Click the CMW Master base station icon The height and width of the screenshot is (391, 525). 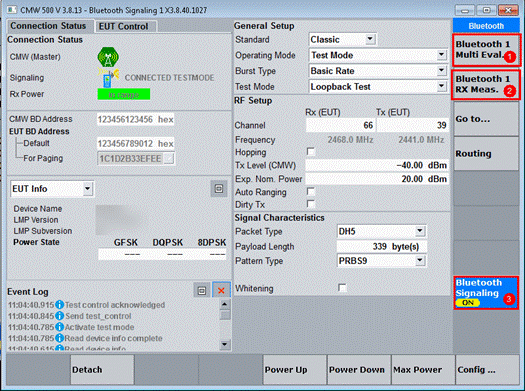[x=108, y=57]
